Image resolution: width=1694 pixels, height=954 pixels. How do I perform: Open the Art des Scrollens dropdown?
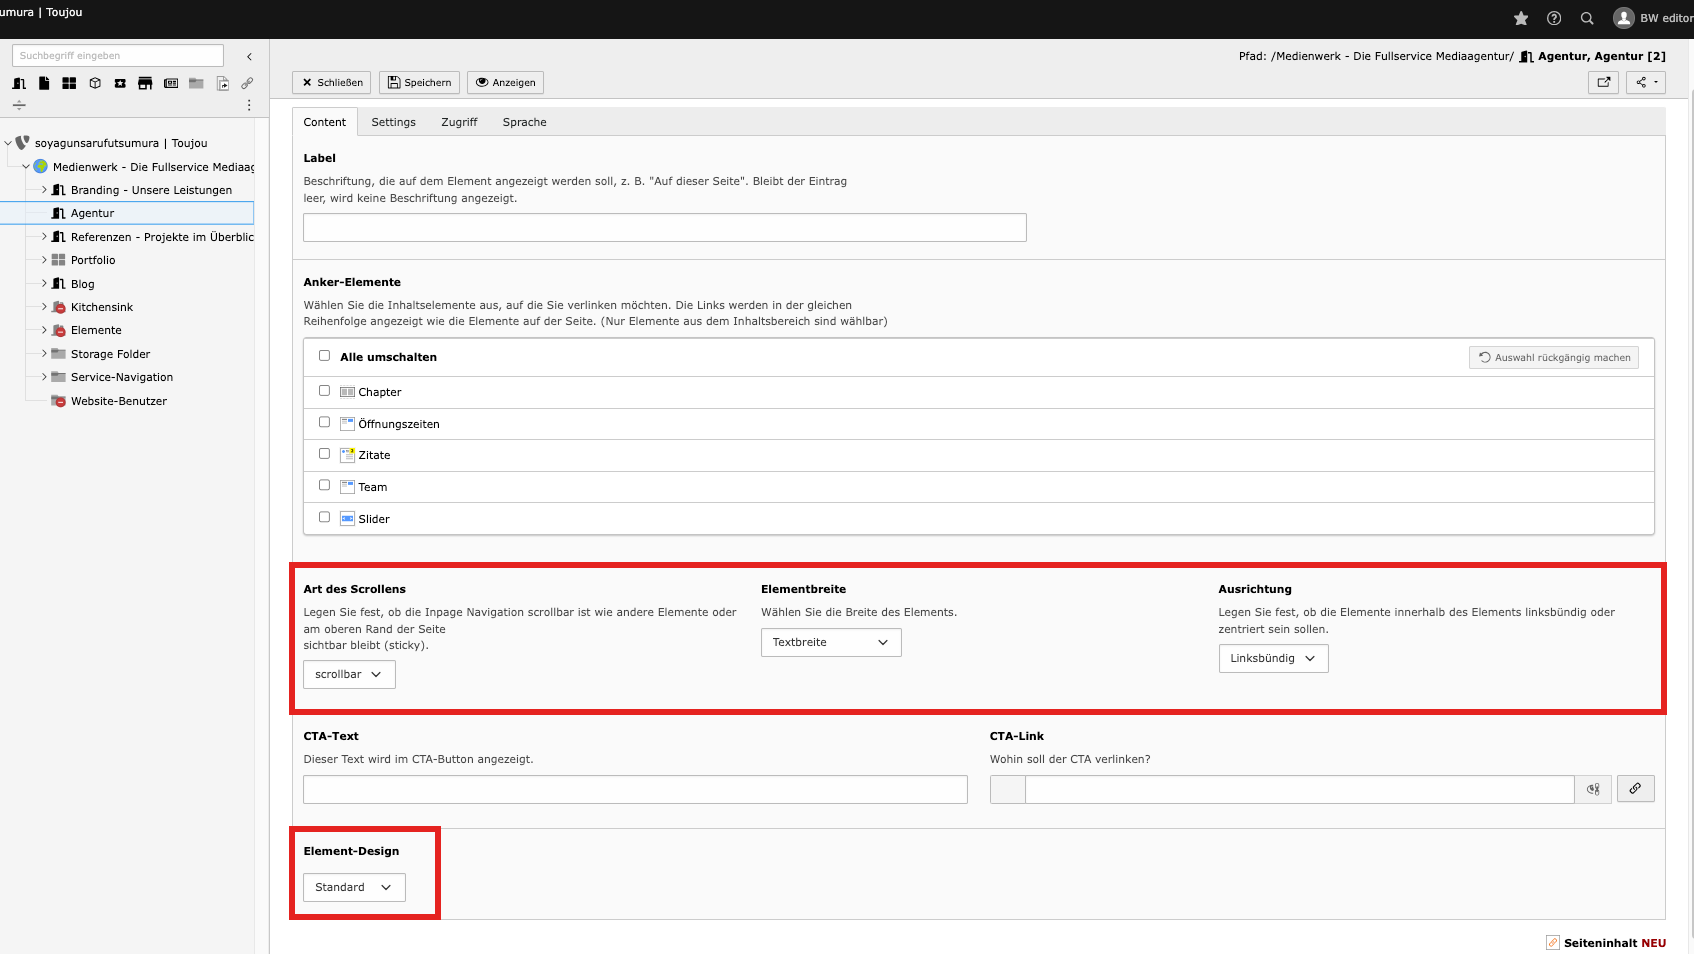(x=349, y=675)
